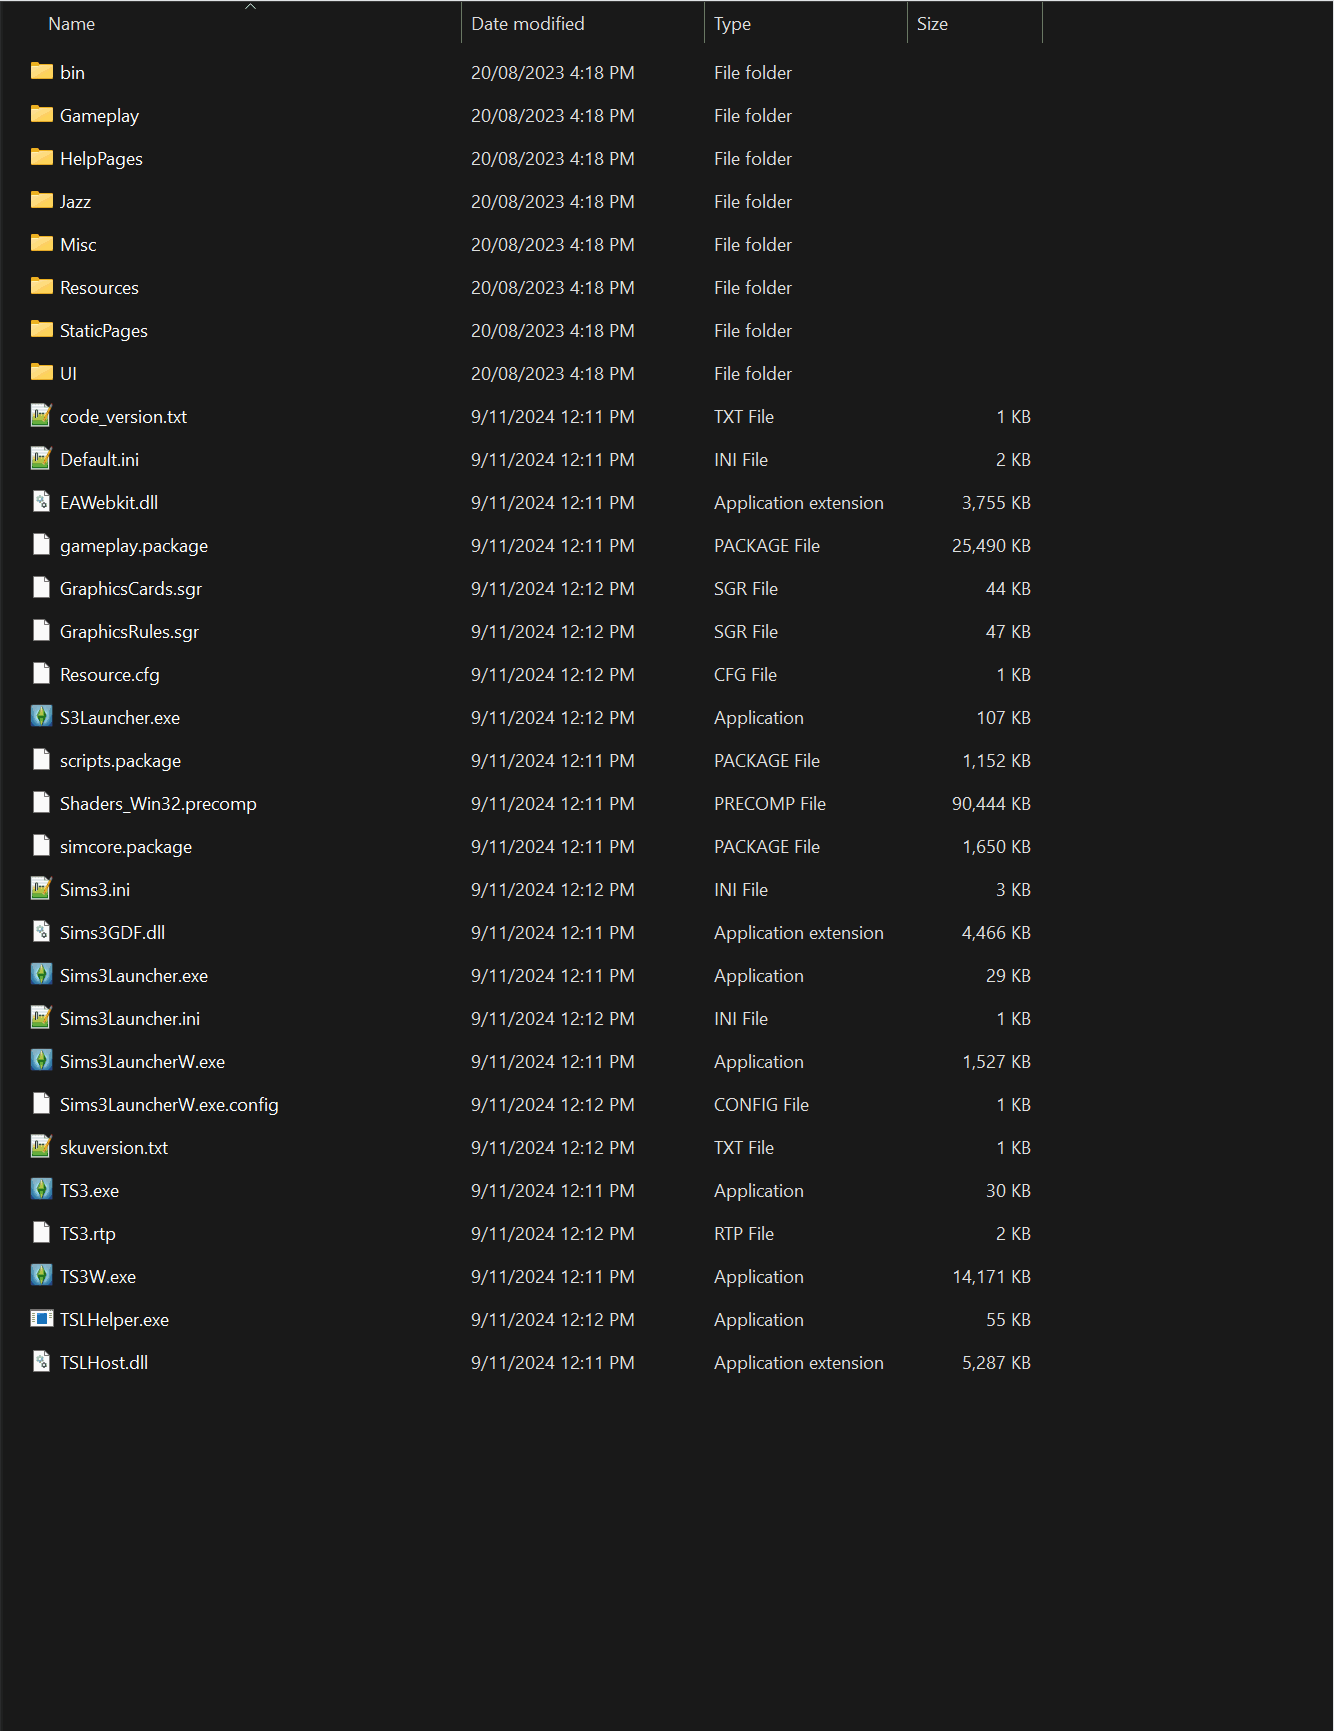This screenshot has height=1731, width=1334.
Task: Select the GraphicsCards.sgr file name
Action: 131,589
